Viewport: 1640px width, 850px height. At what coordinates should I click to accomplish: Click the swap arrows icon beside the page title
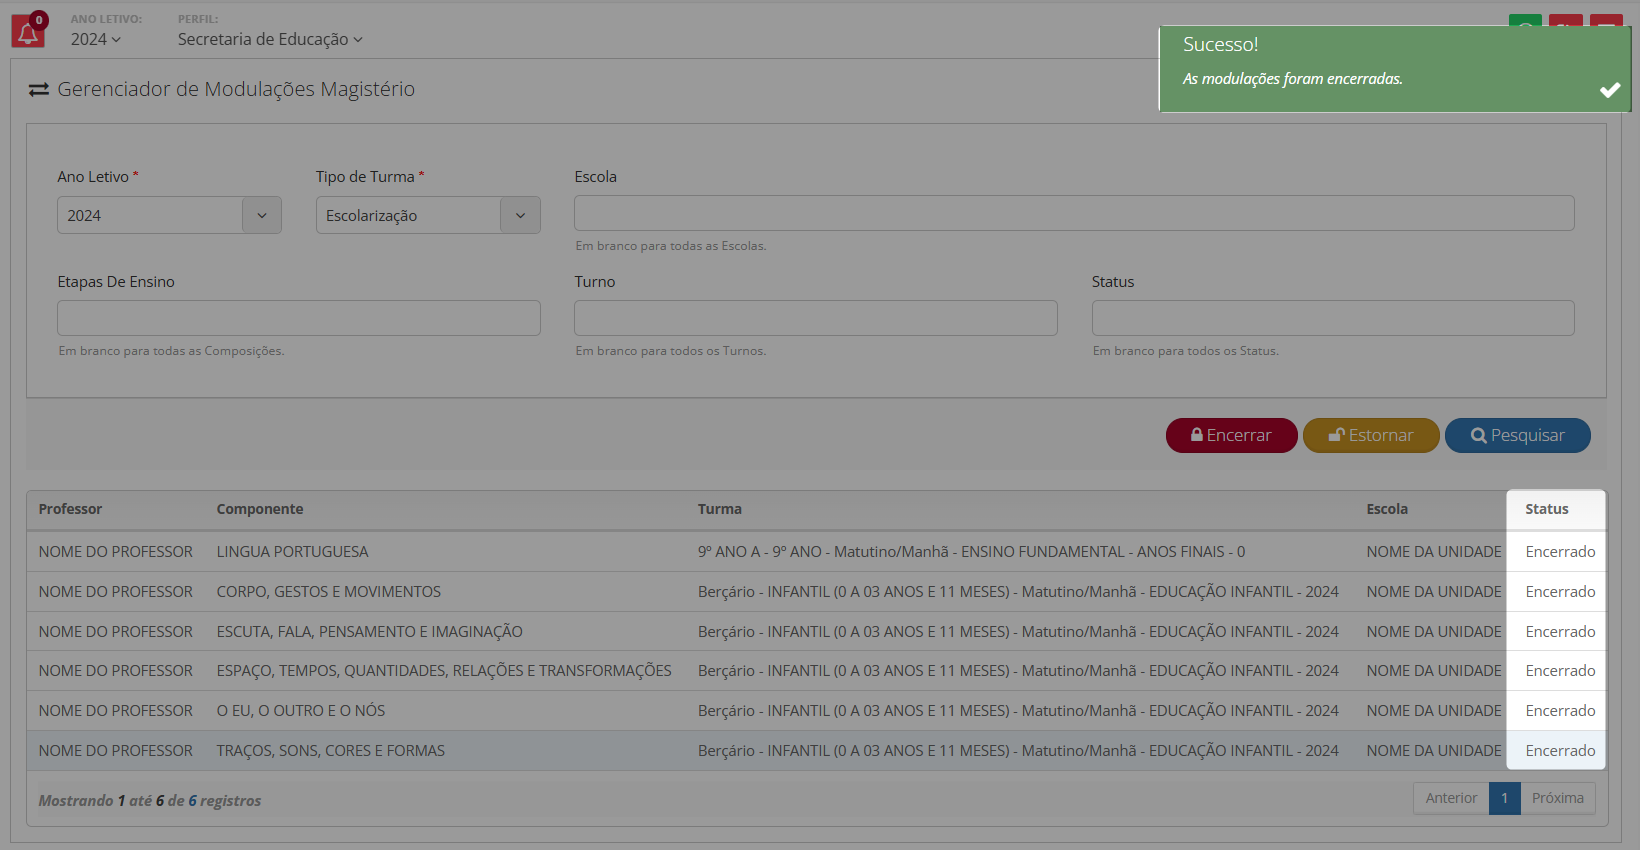pos(39,90)
